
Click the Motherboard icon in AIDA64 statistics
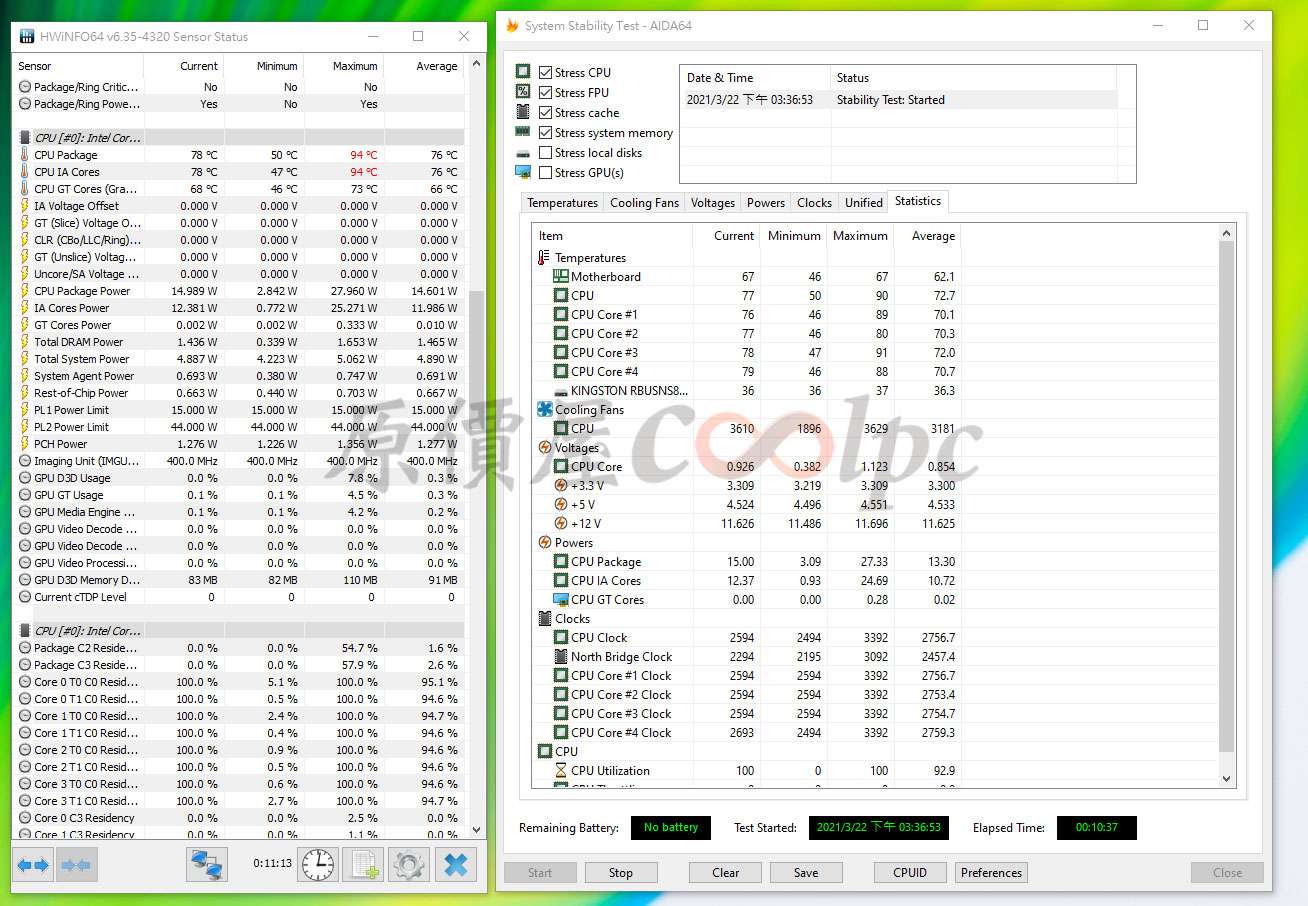(561, 277)
